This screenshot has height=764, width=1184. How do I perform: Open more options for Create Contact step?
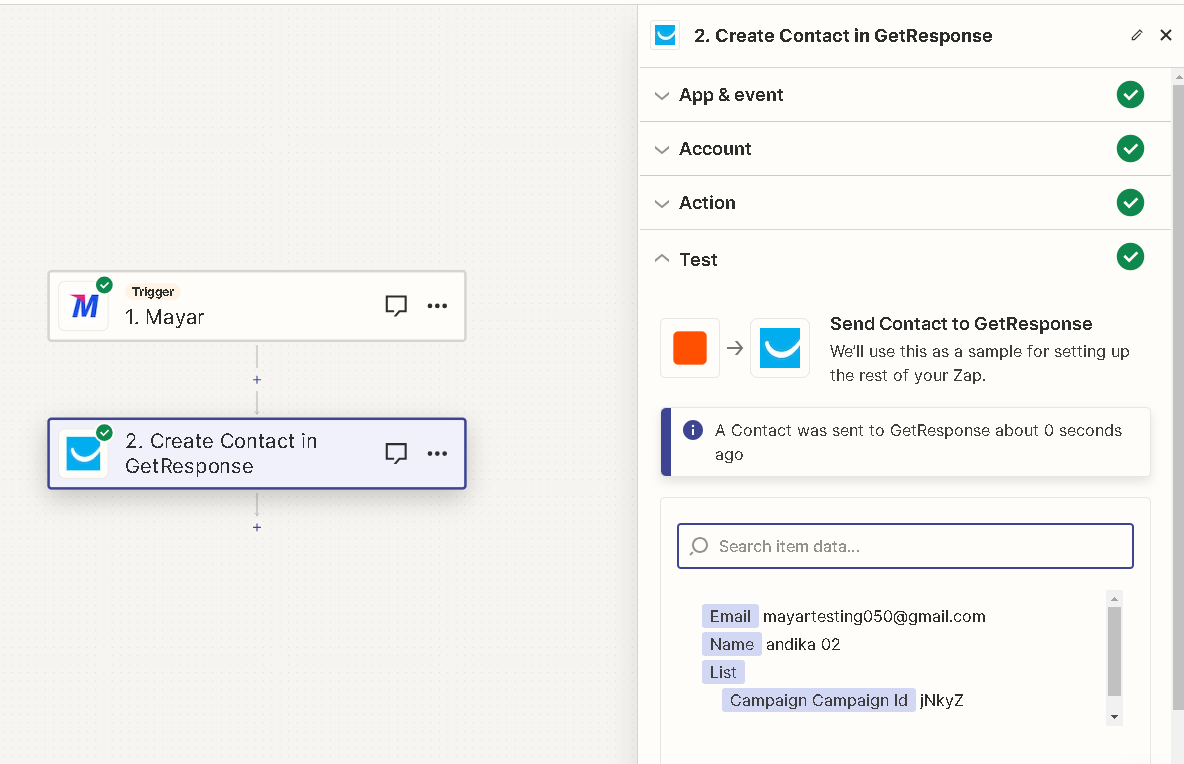coord(437,453)
